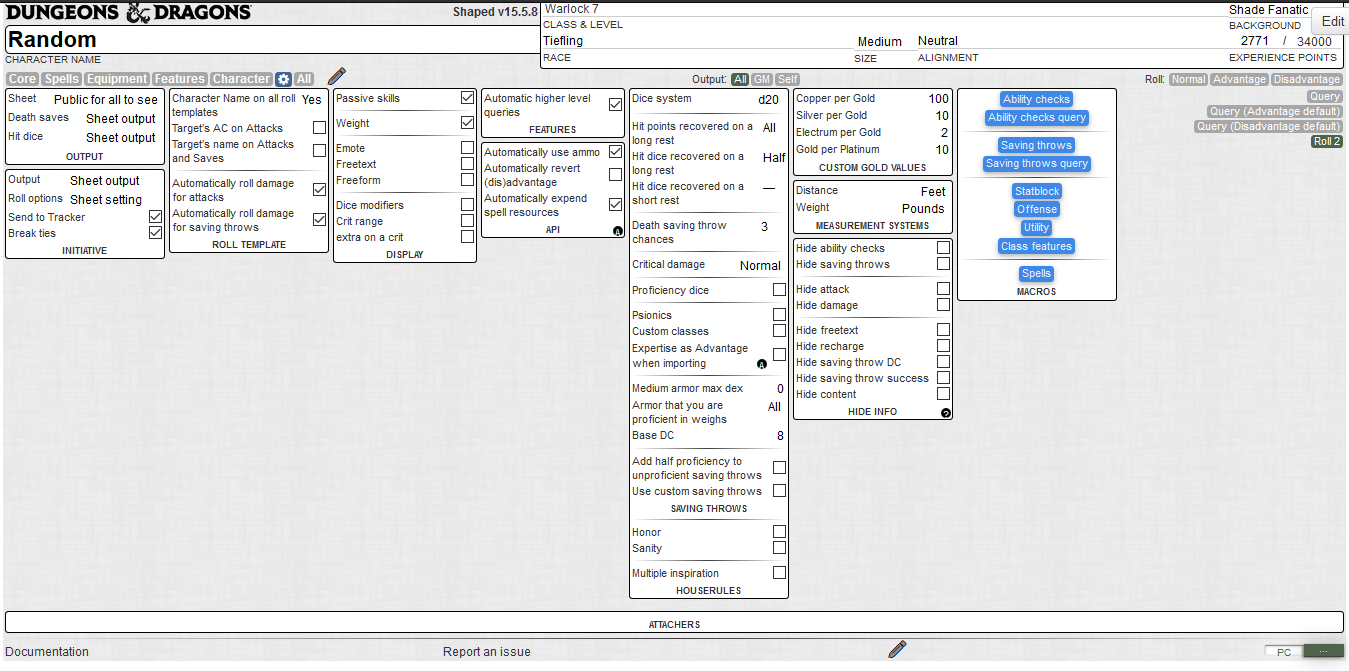Open Death saves output dropdown

point(121,119)
